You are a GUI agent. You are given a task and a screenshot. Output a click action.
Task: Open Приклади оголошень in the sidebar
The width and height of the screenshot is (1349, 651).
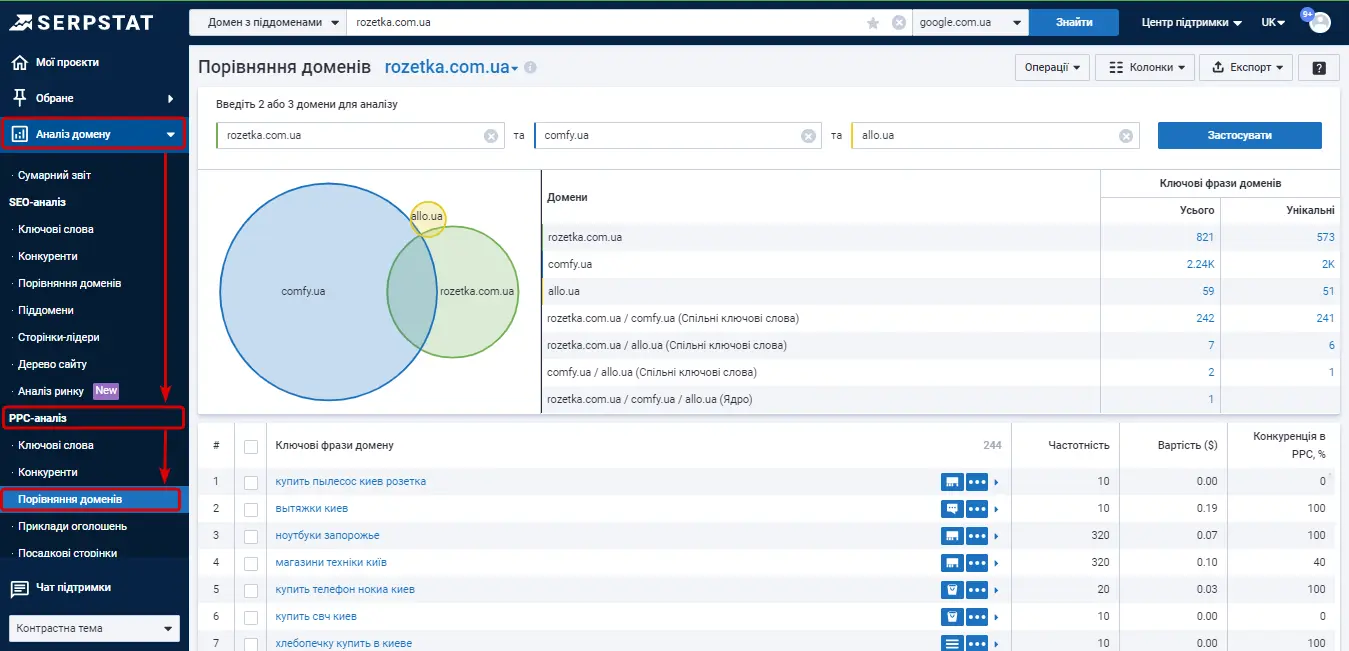72,526
